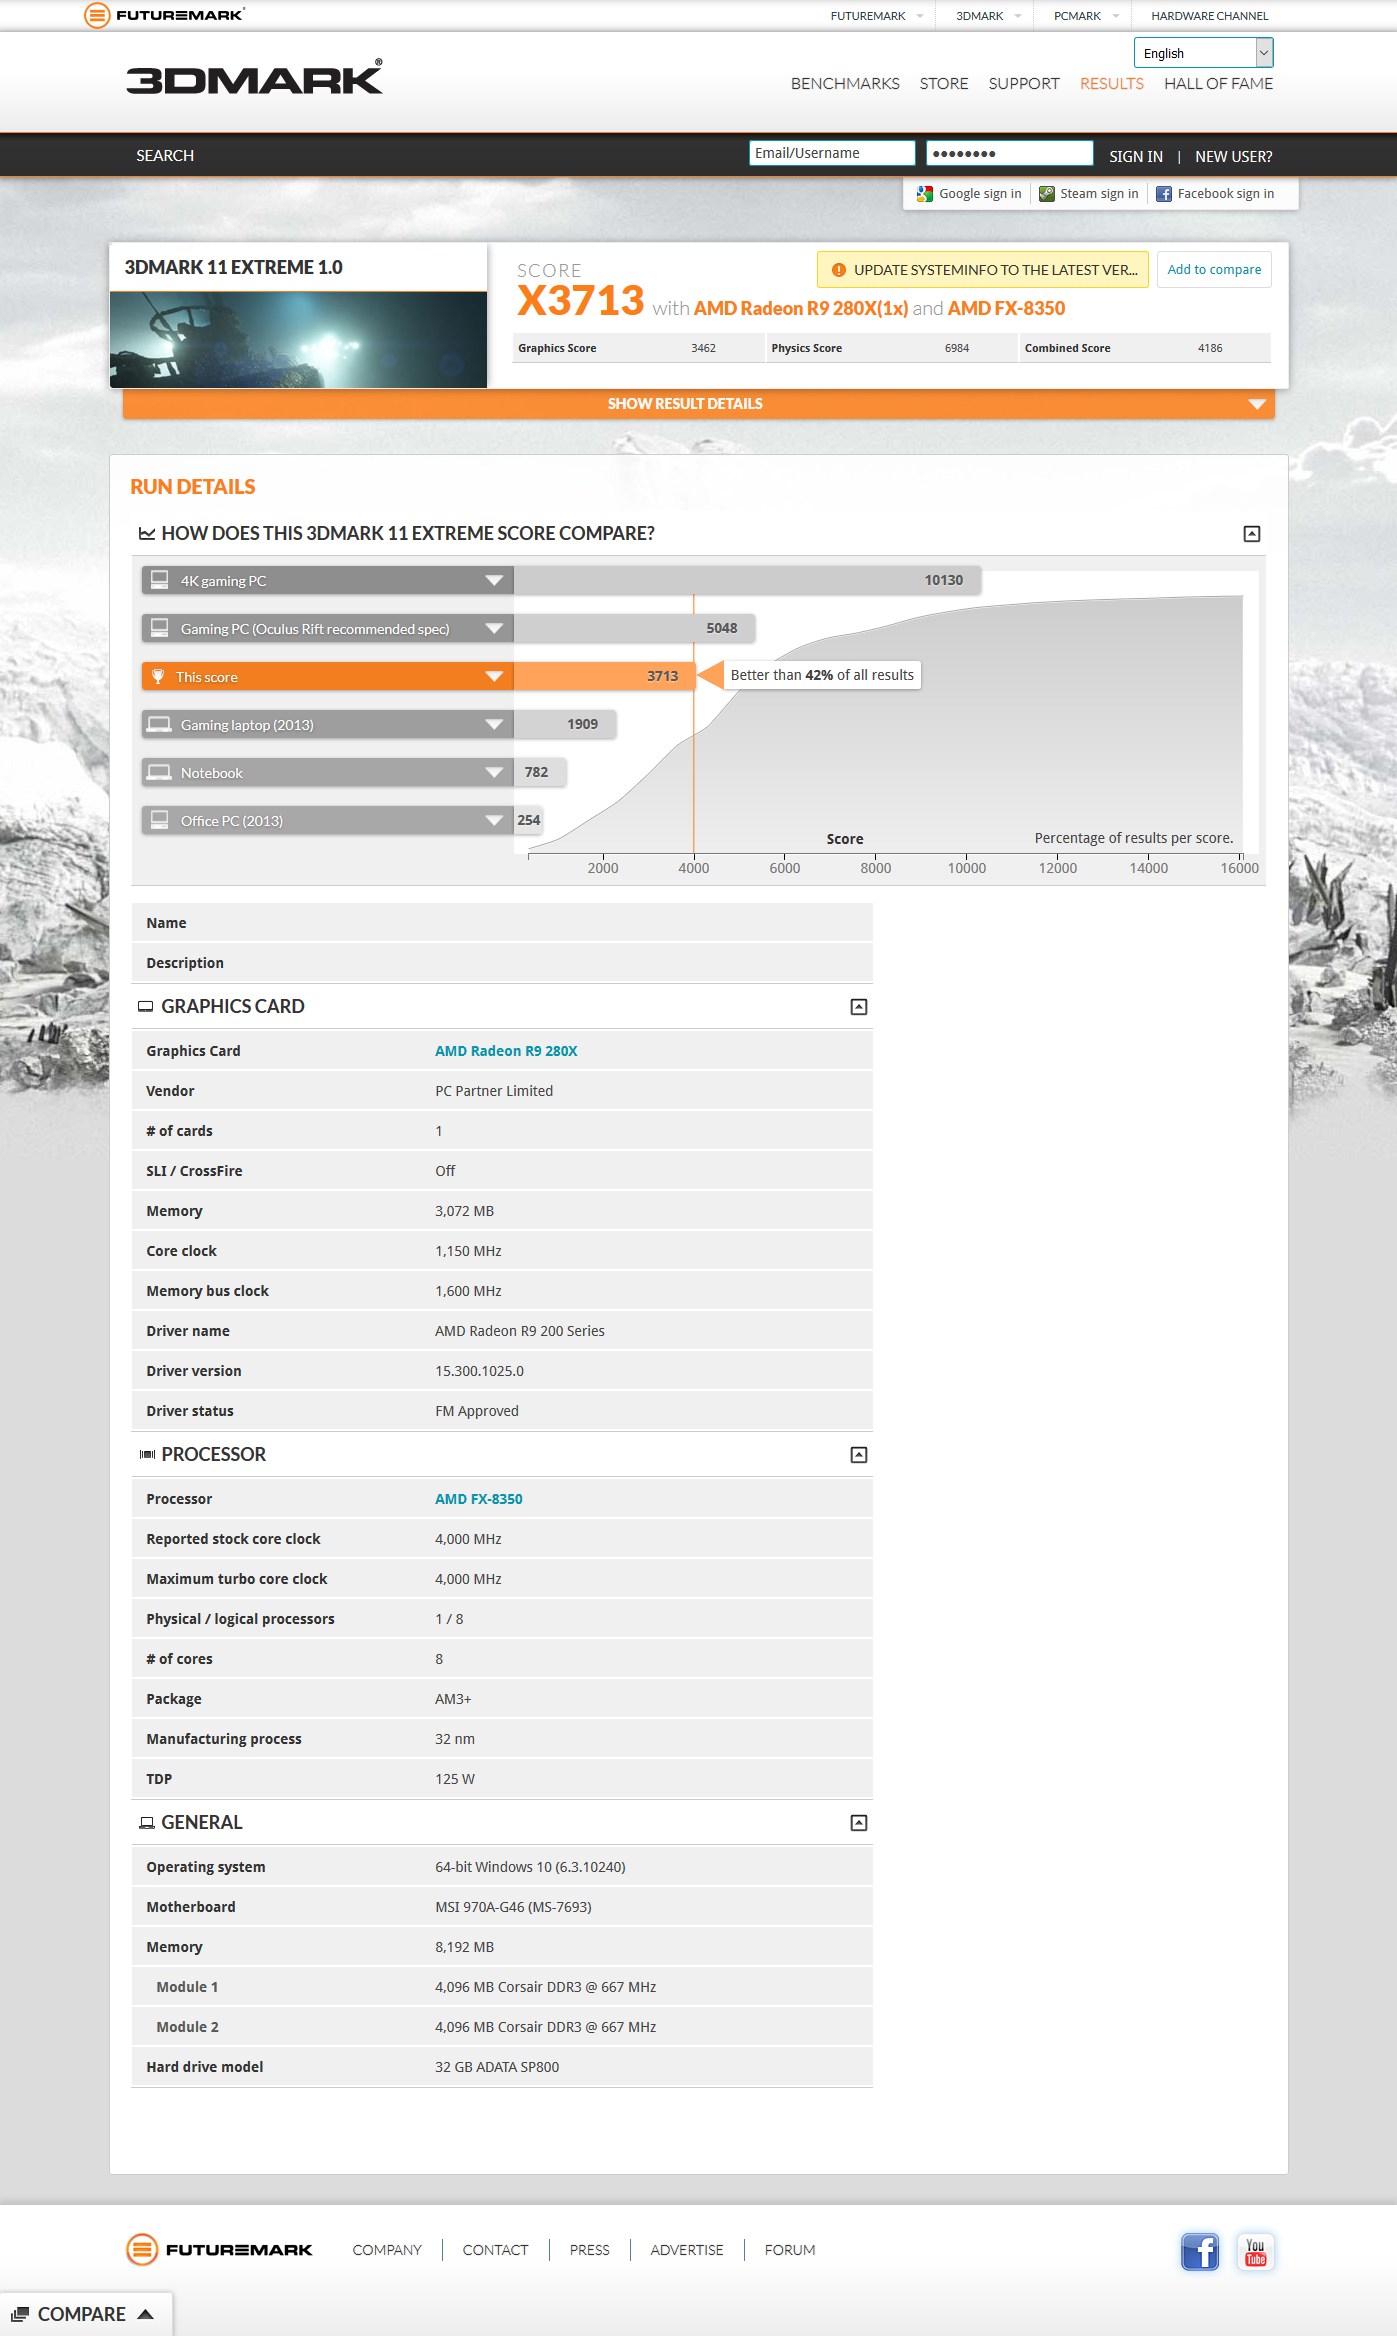This screenshot has width=1397, height=2336.
Task: Expand the Oculus Rift gaming PC dropdown arrow
Action: pyautogui.click(x=494, y=628)
